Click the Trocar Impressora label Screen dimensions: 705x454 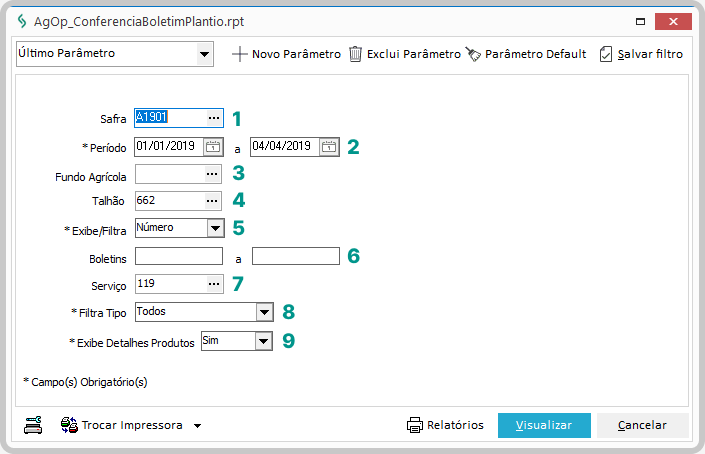coord(132,425)
